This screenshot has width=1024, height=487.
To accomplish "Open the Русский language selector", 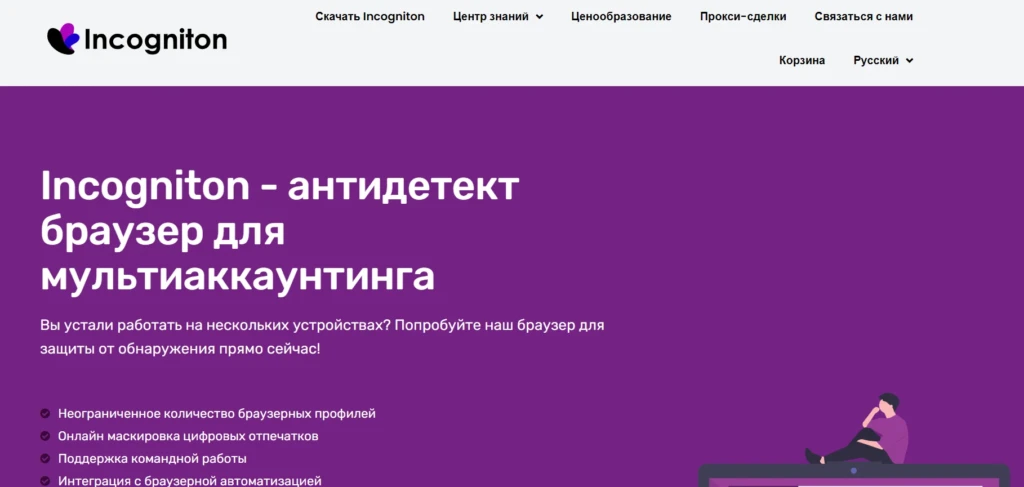I will pos(883,60).
